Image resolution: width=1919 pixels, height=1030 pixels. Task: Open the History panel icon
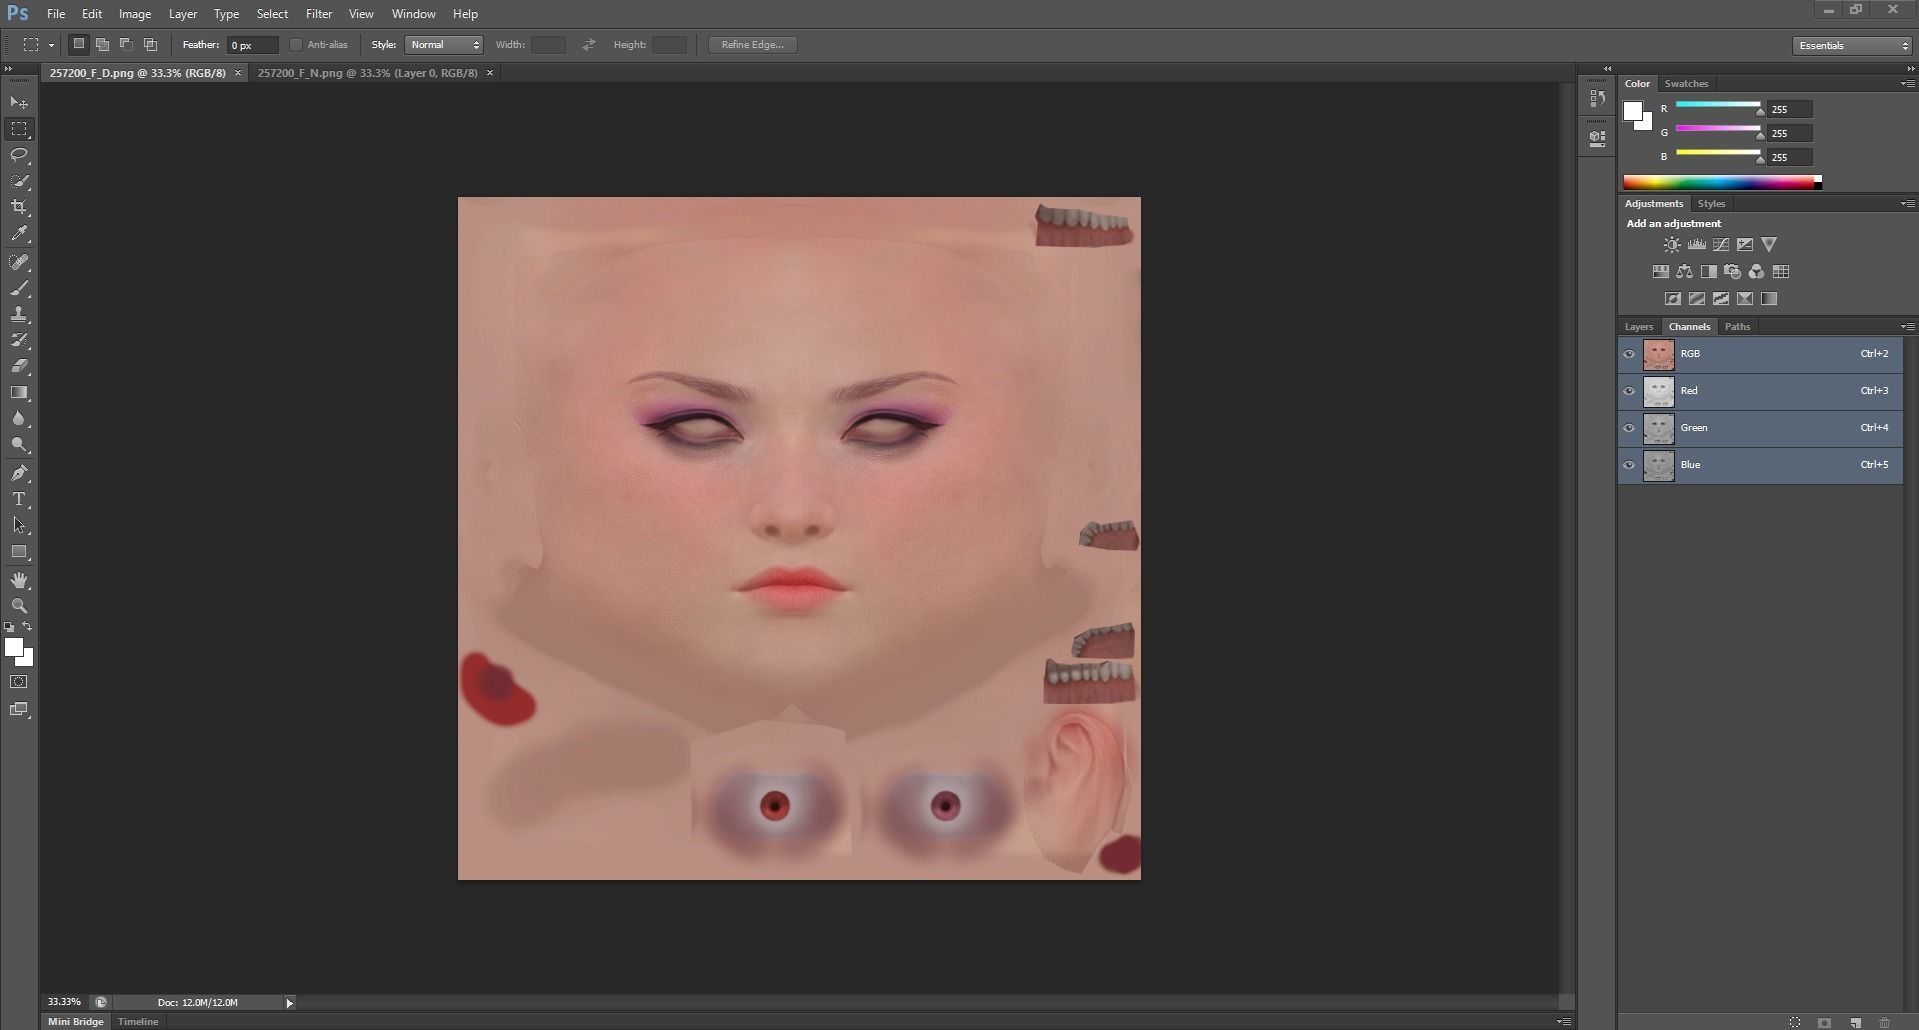[1597, 99]
